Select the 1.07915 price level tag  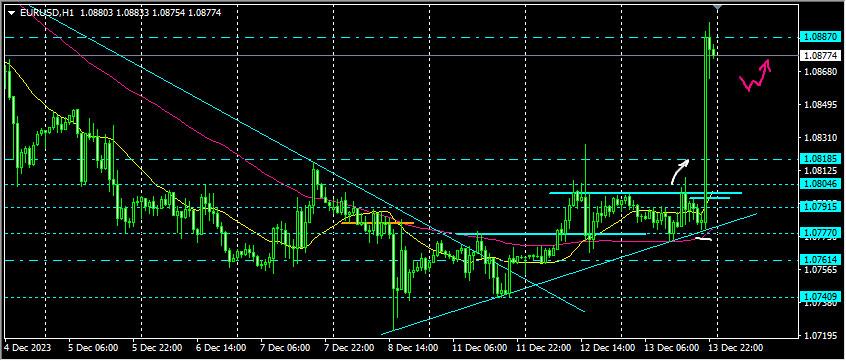coord(820,207)
